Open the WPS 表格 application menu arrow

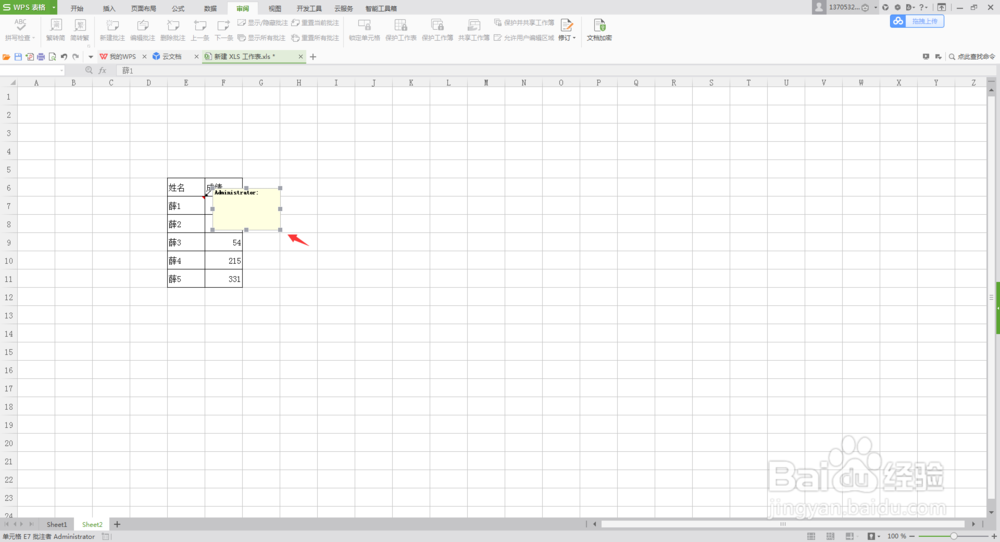54,8
